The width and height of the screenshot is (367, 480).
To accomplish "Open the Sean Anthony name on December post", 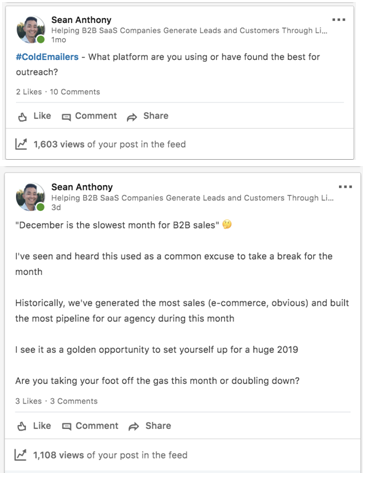I will click(82, 187).
